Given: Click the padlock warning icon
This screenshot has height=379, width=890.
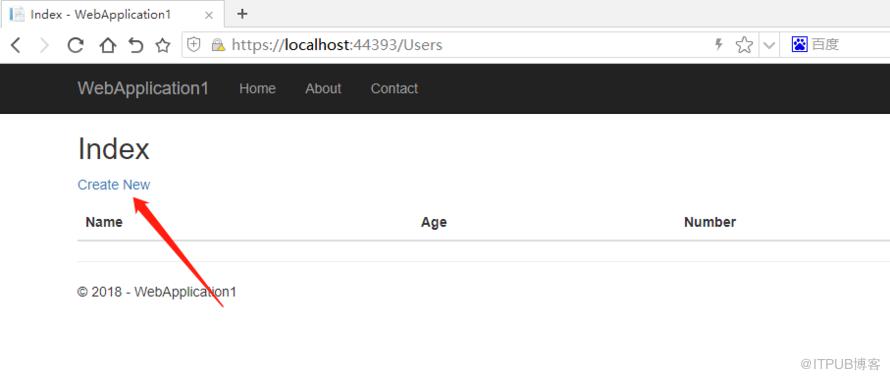Looking at the screenshot, I should tap(218, 45).
